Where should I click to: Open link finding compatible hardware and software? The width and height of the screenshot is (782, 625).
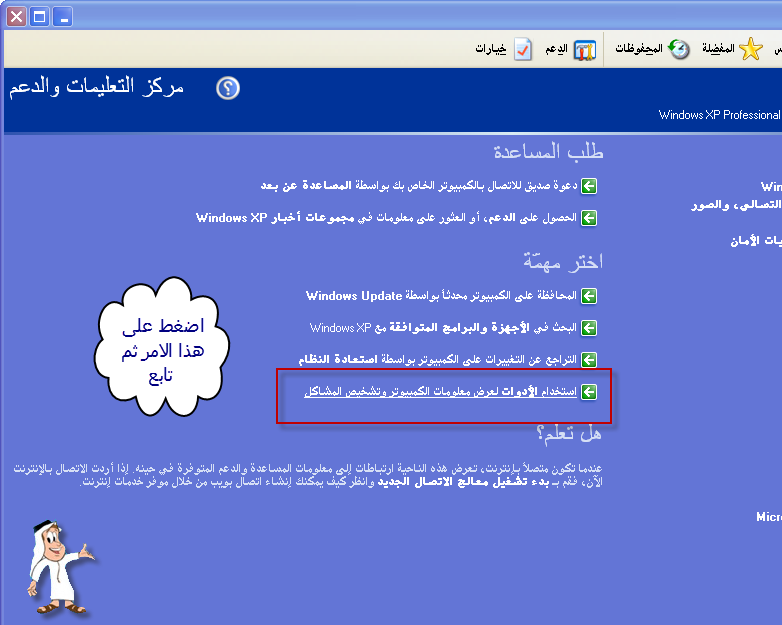pos(443,328)
